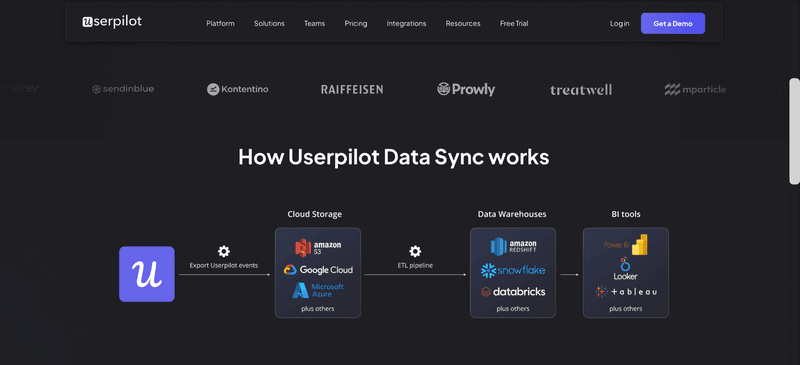
Task: Click the 'Data Warehouses' label
Action: (x=512, y=214)
